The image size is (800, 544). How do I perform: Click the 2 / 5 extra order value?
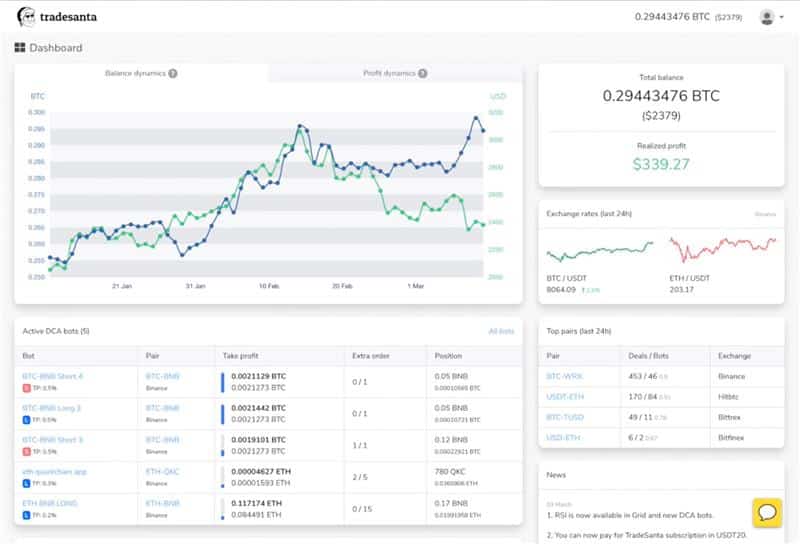point(360,477)
